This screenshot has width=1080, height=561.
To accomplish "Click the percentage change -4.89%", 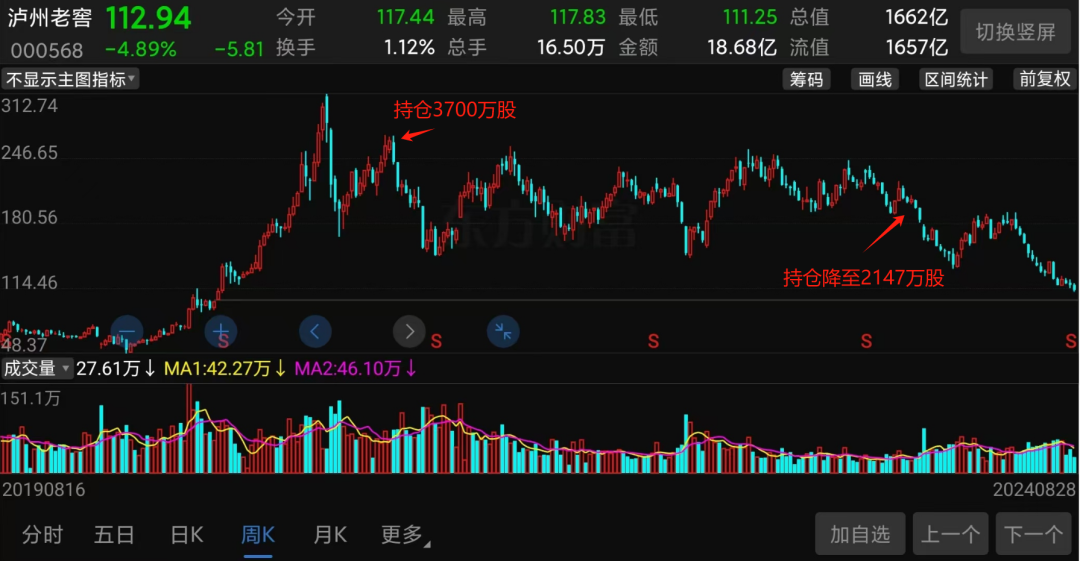I will (x=141, y=50).
